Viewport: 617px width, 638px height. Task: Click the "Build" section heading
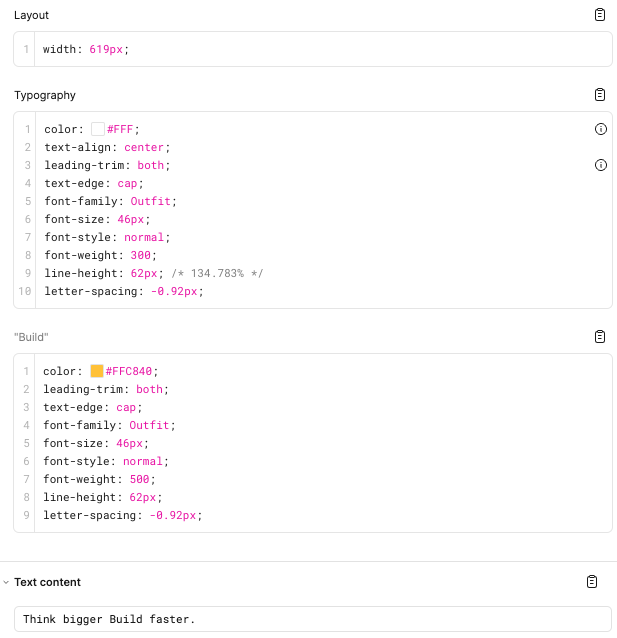tap(31, 337)
